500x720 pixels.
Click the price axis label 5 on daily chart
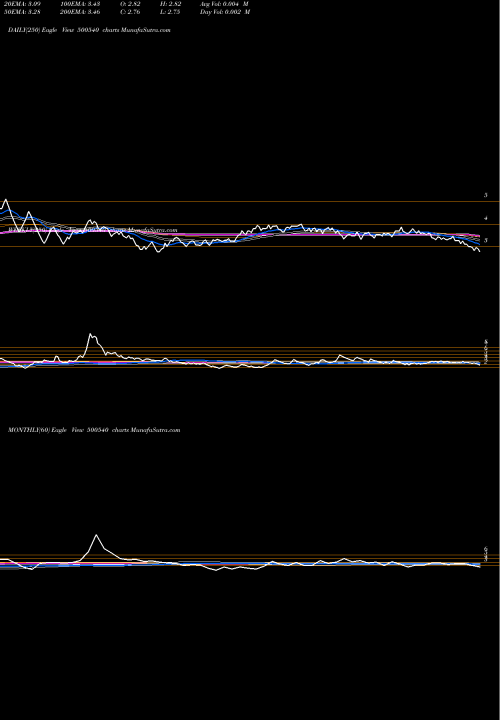(486, 196)
